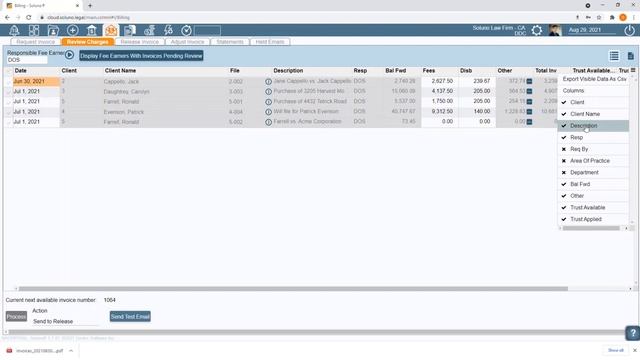Image resolution: width=640 pixels, height=360 pixels.
Task: Open the dashboard grid icon
Action: coord(34,31)
